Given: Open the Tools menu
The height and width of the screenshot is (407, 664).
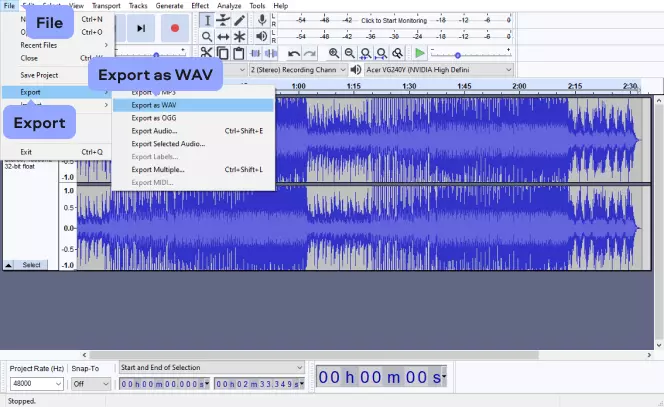Looking at the screenshot, I should coord(257,6).
